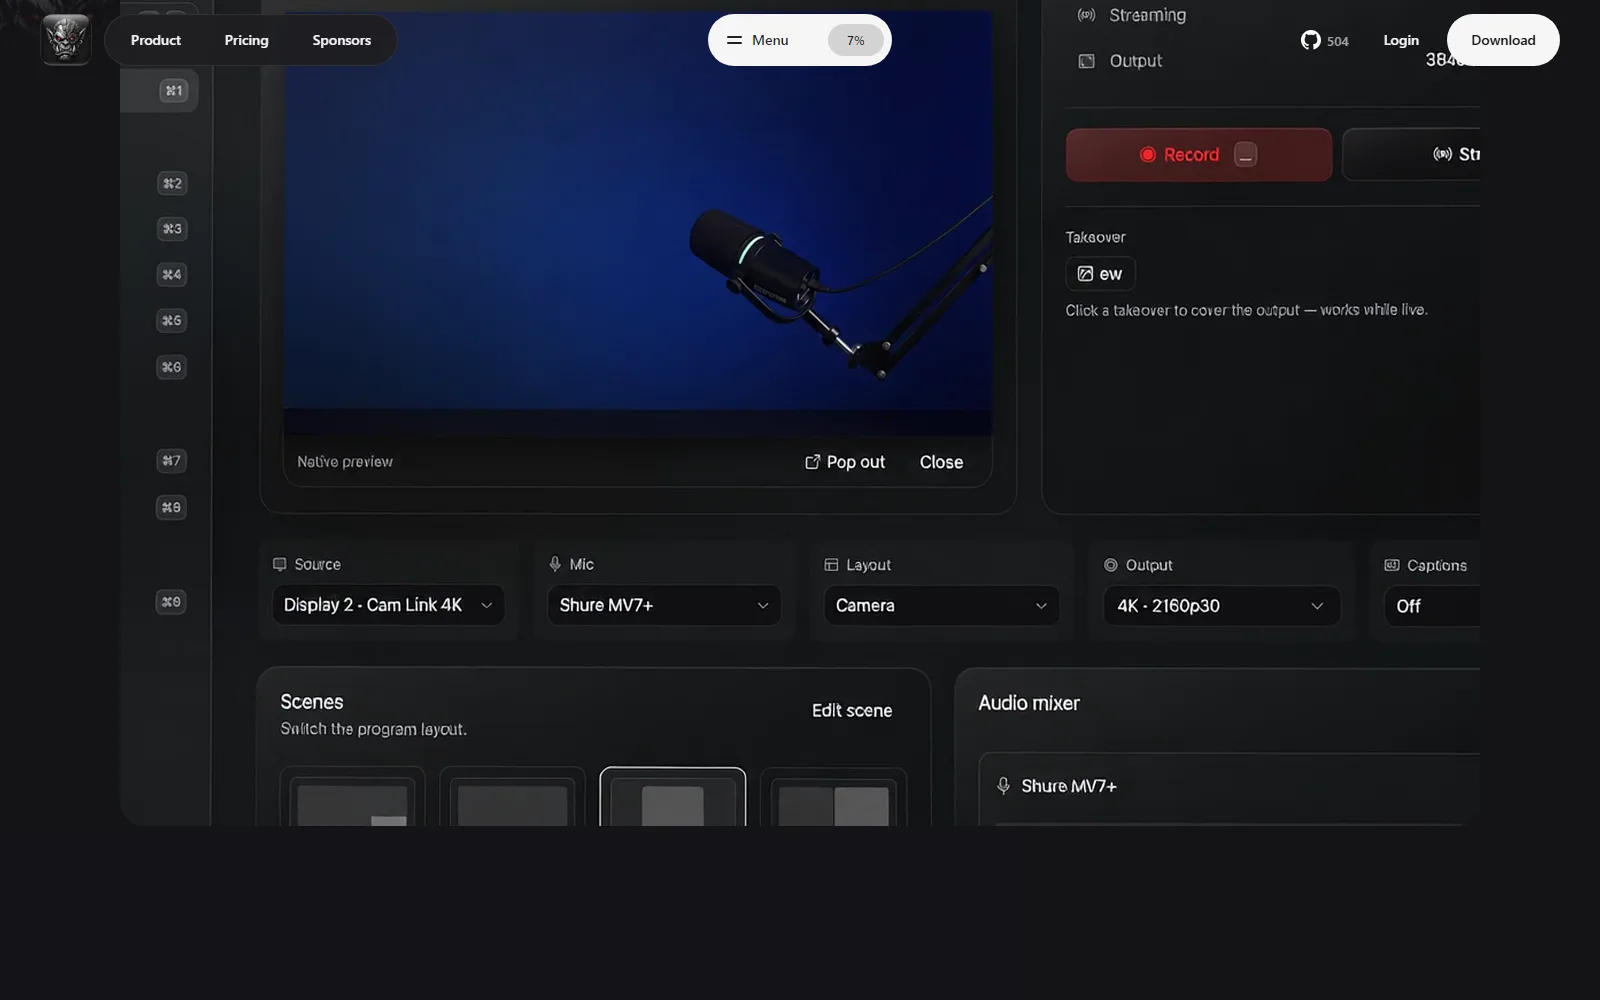Click the Layout grid icon
Screen dimensions: 1600x1000
(x=831, y=565)
